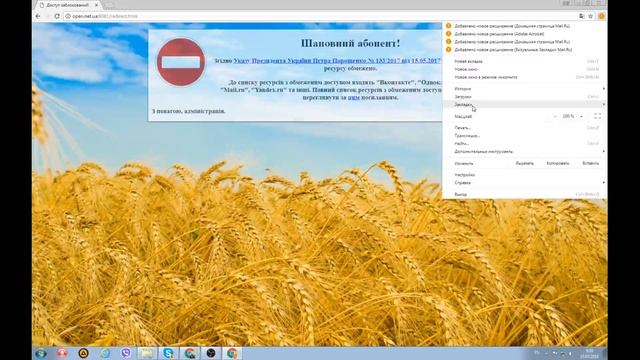Click the 'цим' link in blocked notice
Image resolution: width=640 pixels, height=360 pixels.
(353, 98)
